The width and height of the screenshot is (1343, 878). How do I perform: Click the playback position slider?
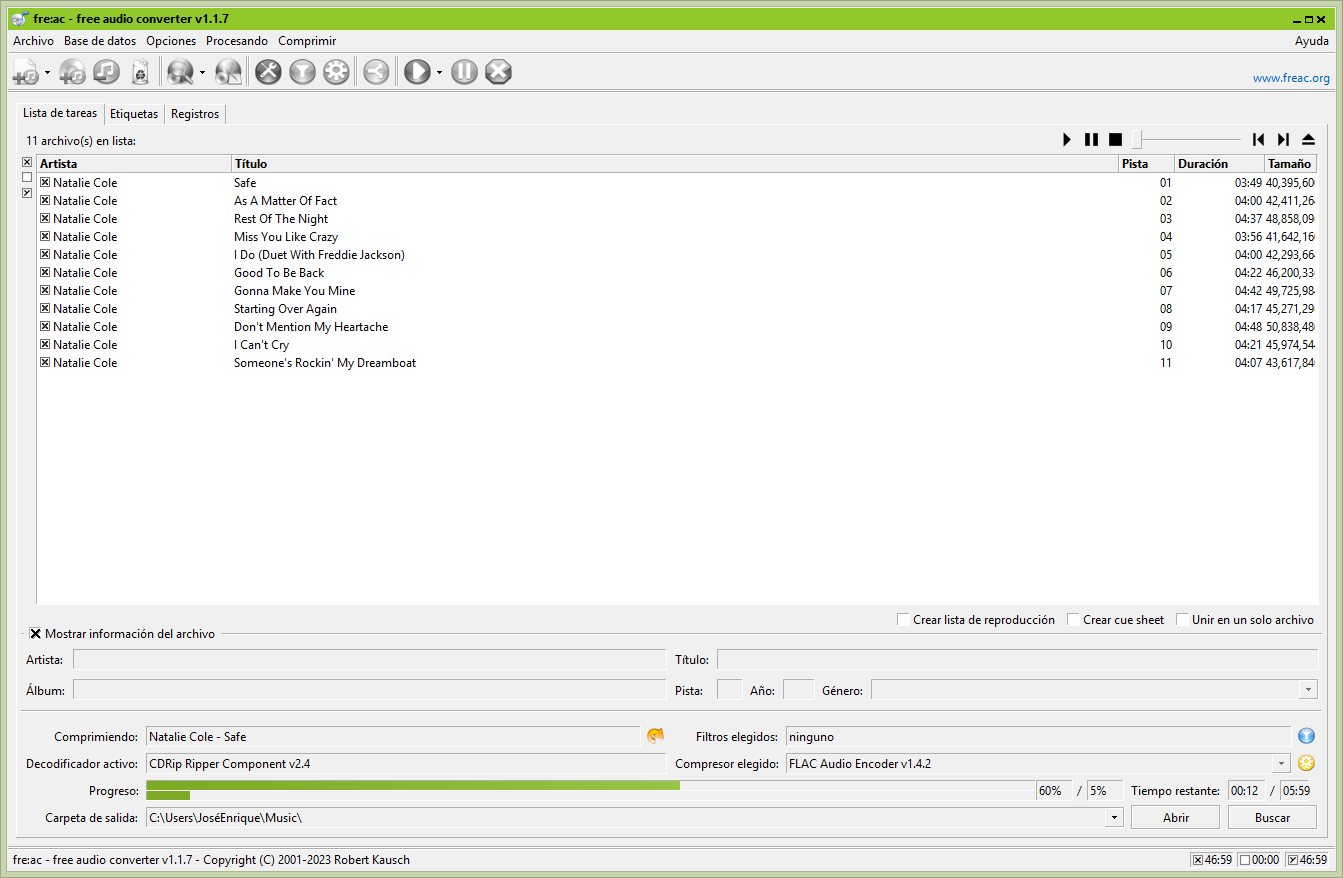(1190, 140)
